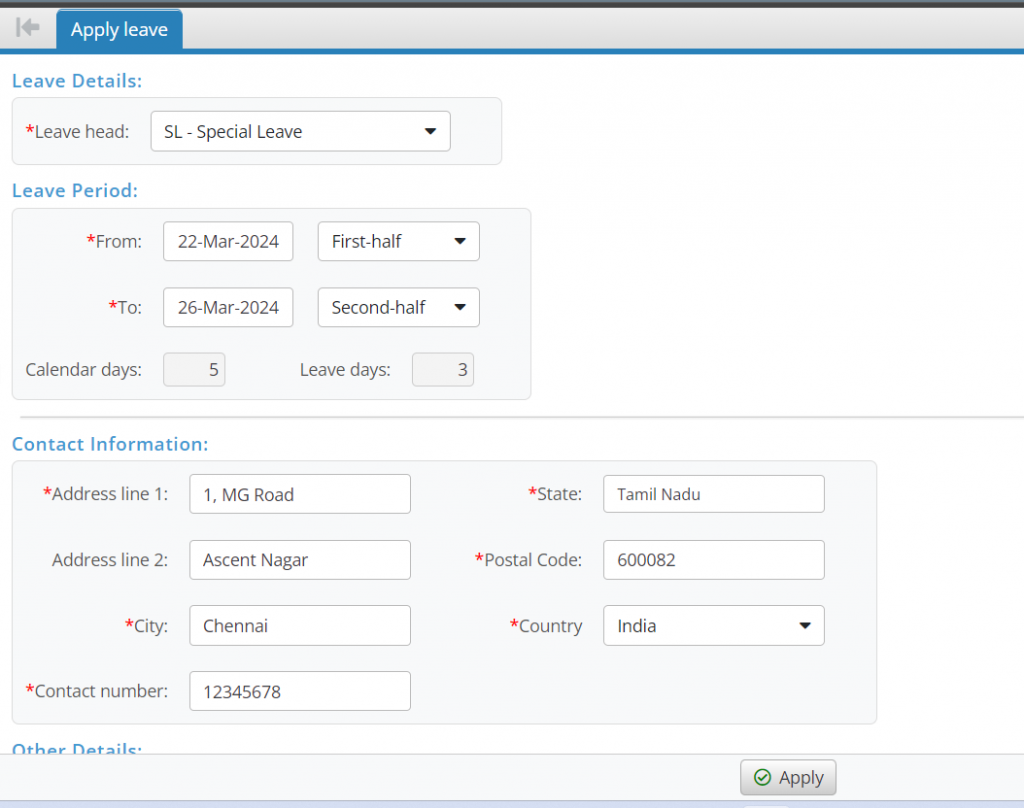Click the Address line 2 field
The image size is (1024, 808).
[x=300, y=560]
